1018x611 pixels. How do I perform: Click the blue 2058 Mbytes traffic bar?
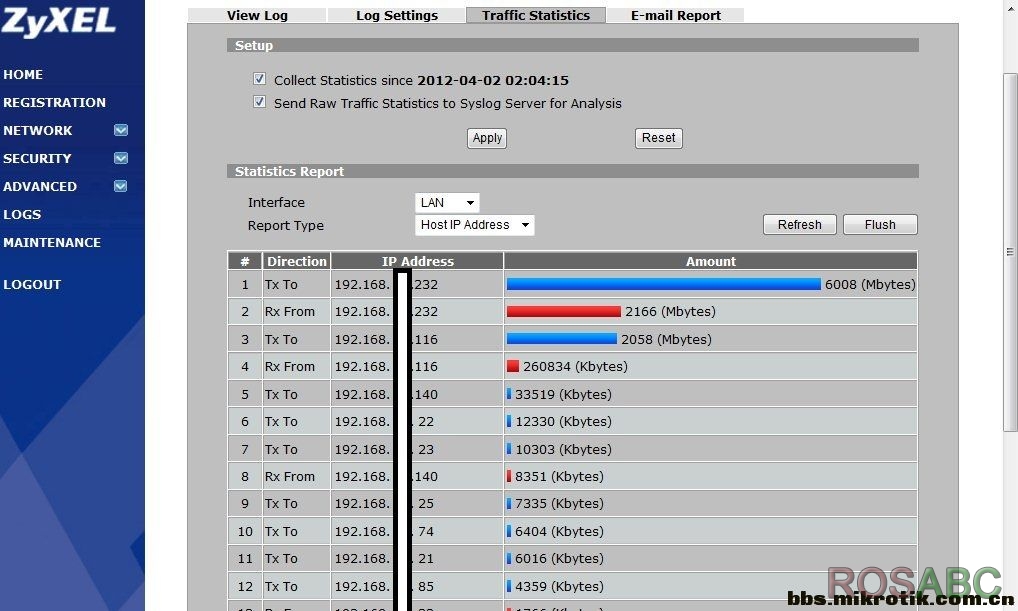coord(562,338)
